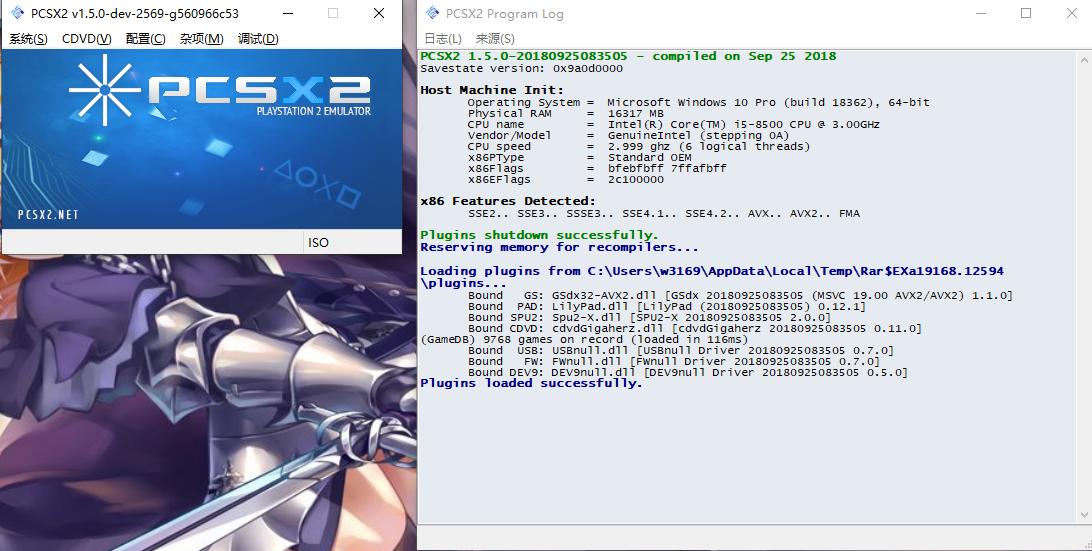Click the log scrollbar down arrow
Viewport: 1092px width, 551px height.
1085,515
